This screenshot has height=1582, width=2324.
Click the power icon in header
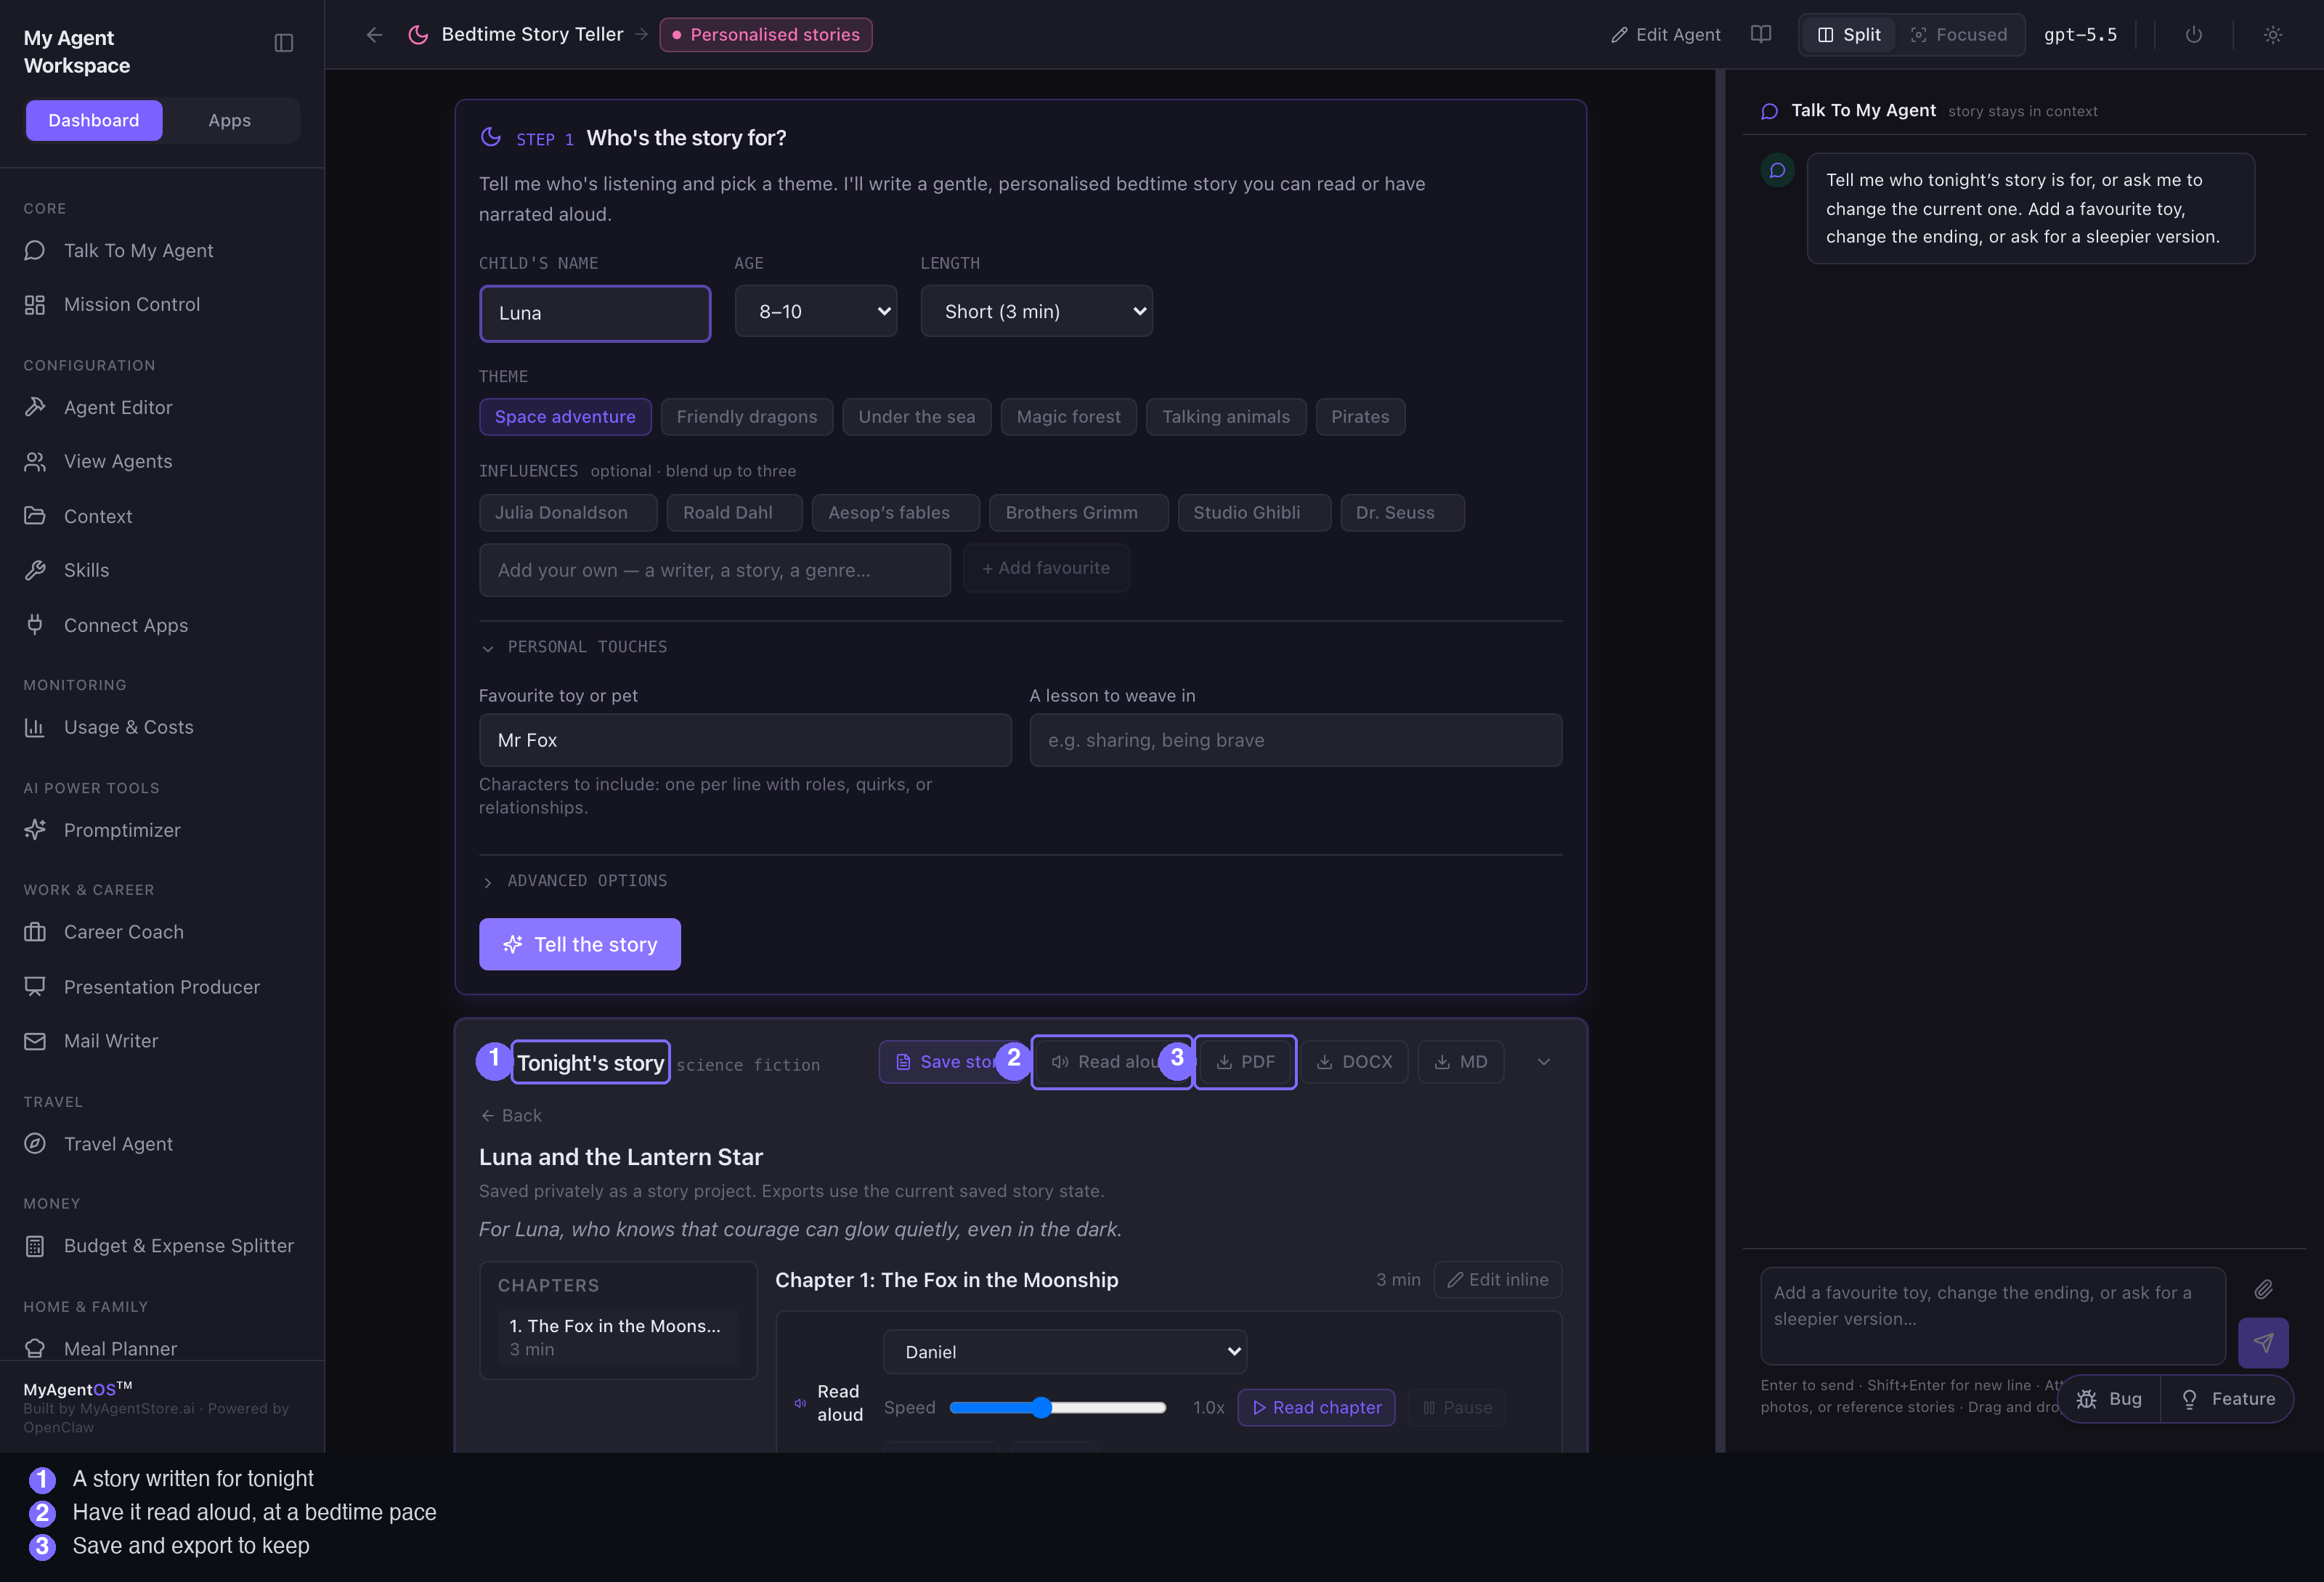pos(2194,35)
